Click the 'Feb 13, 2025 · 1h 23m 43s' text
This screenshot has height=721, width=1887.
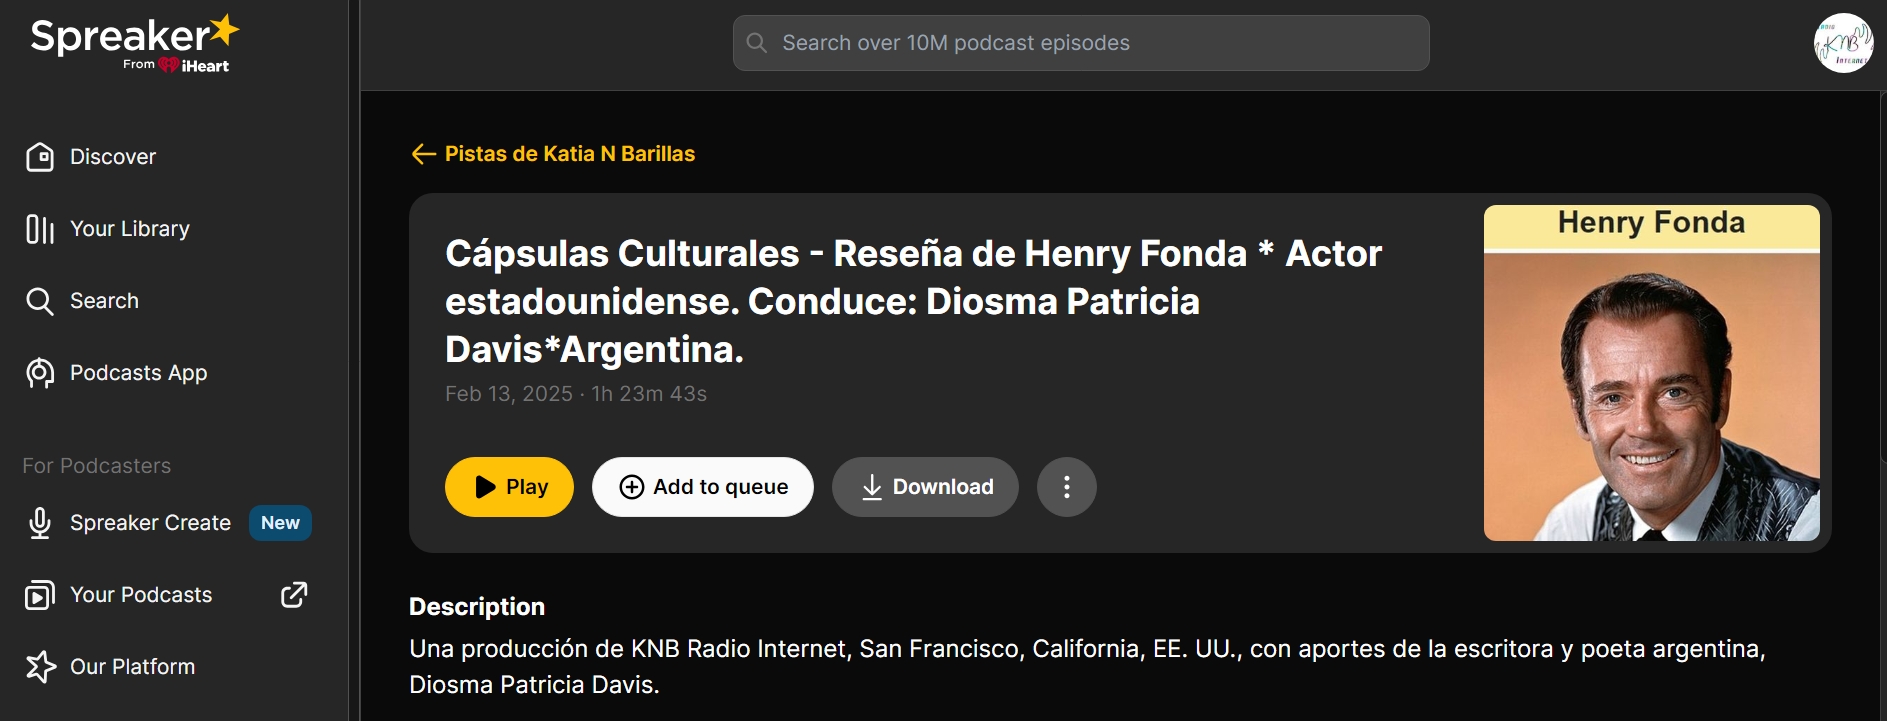[x=576, y=394]
